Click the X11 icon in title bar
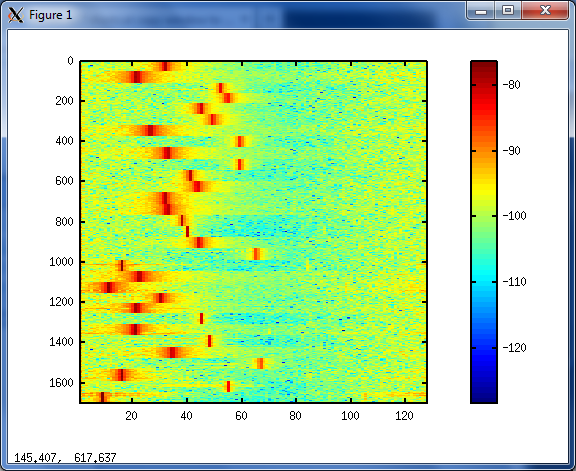The image size is (576, 471). [x=15, y=15]
